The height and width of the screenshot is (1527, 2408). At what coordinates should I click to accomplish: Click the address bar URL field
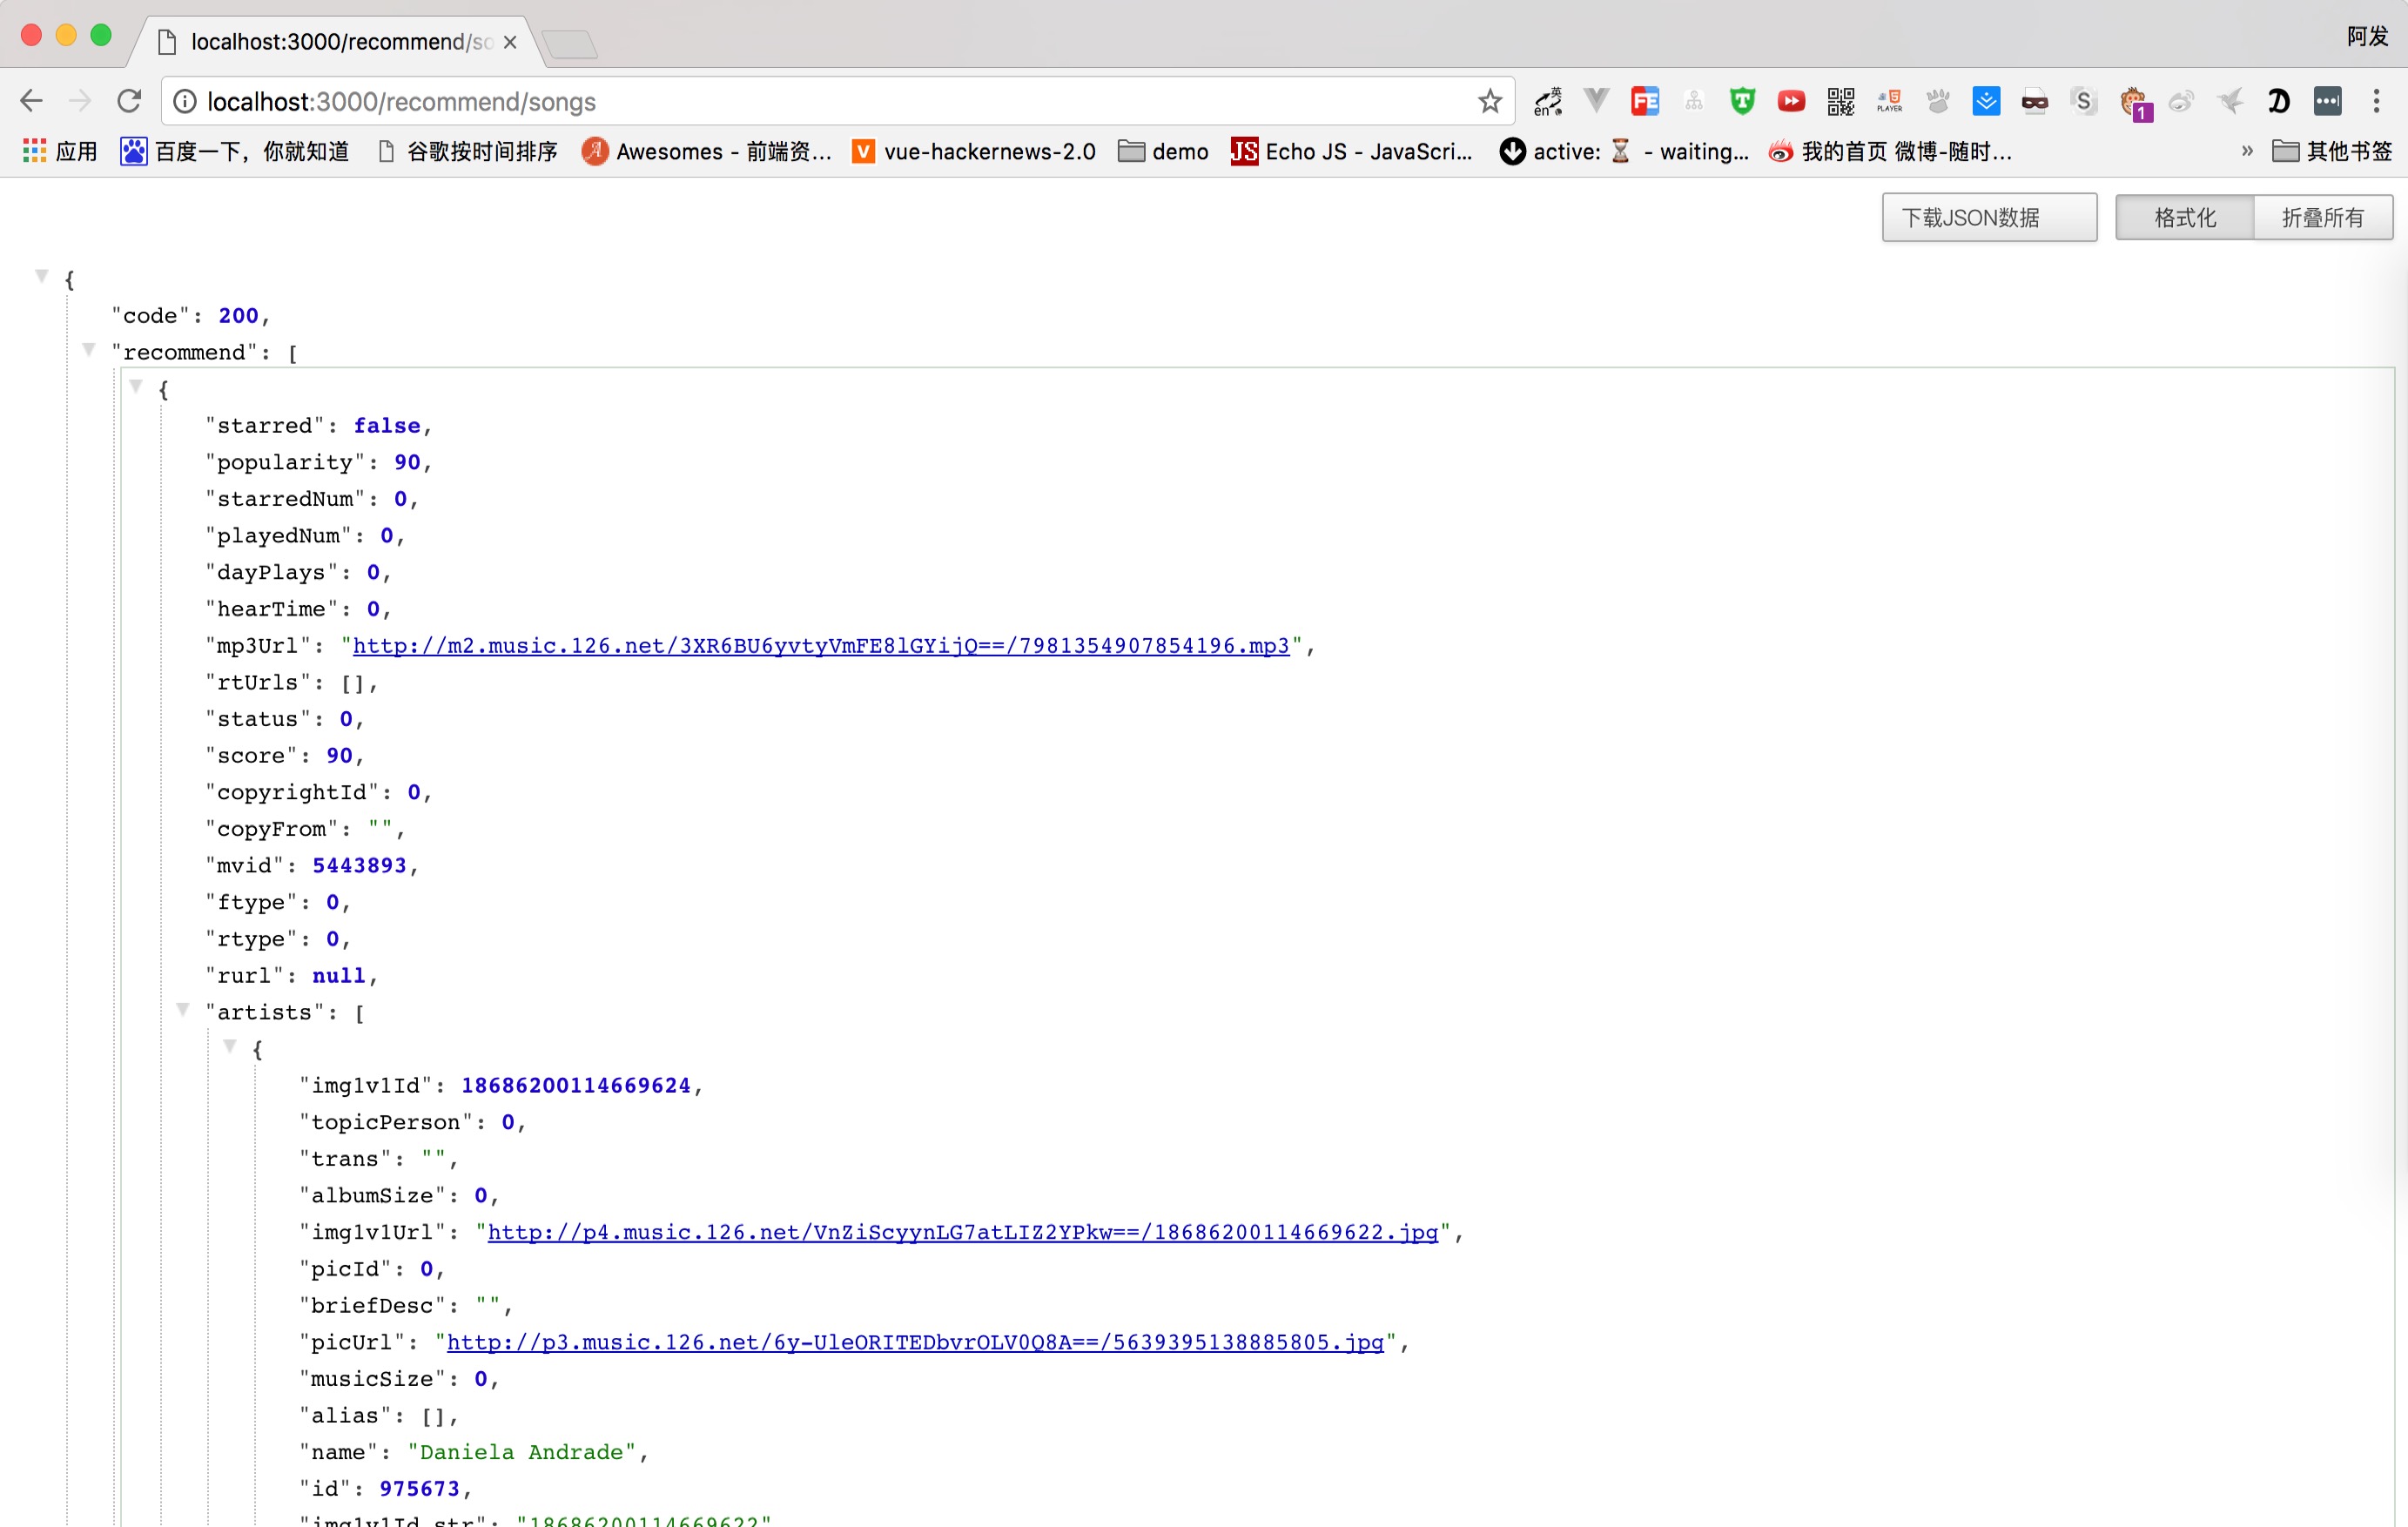[x=800, y=102]
